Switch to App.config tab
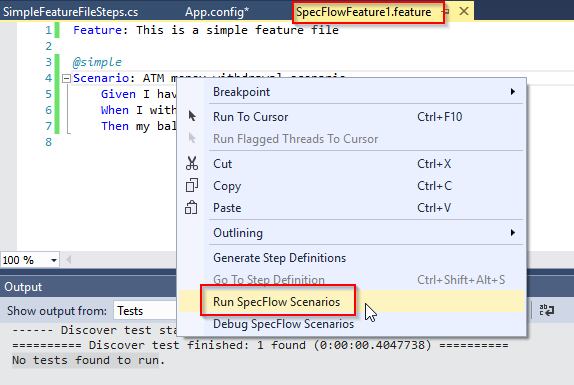The width and height of the screenshot is (574, 385). tap(217, 12)
